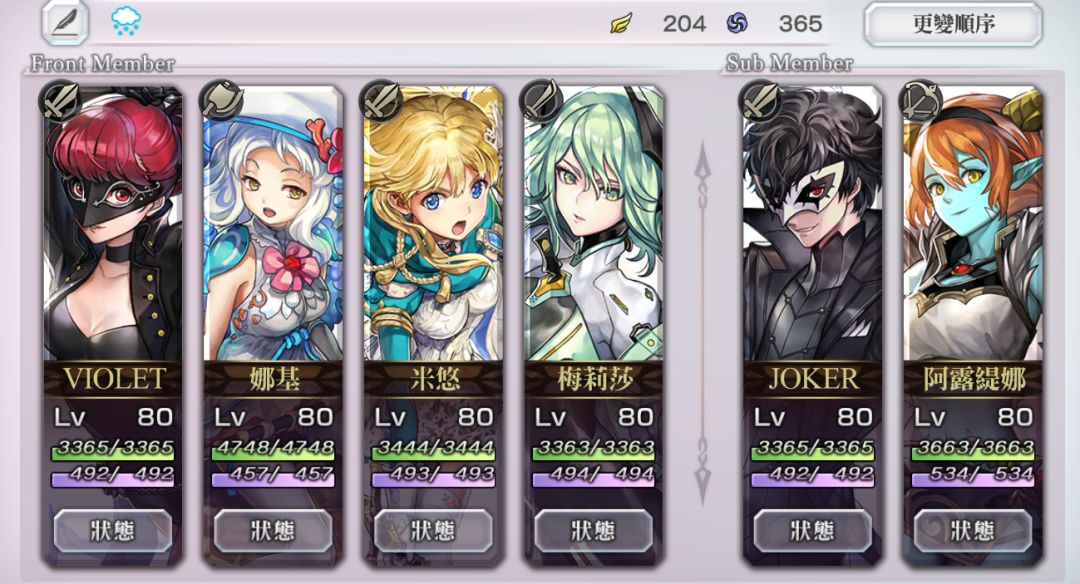Viewport: 1080px width, 584px height.
Task: Open 狀態 for JOKER
Action: point(813,530)
